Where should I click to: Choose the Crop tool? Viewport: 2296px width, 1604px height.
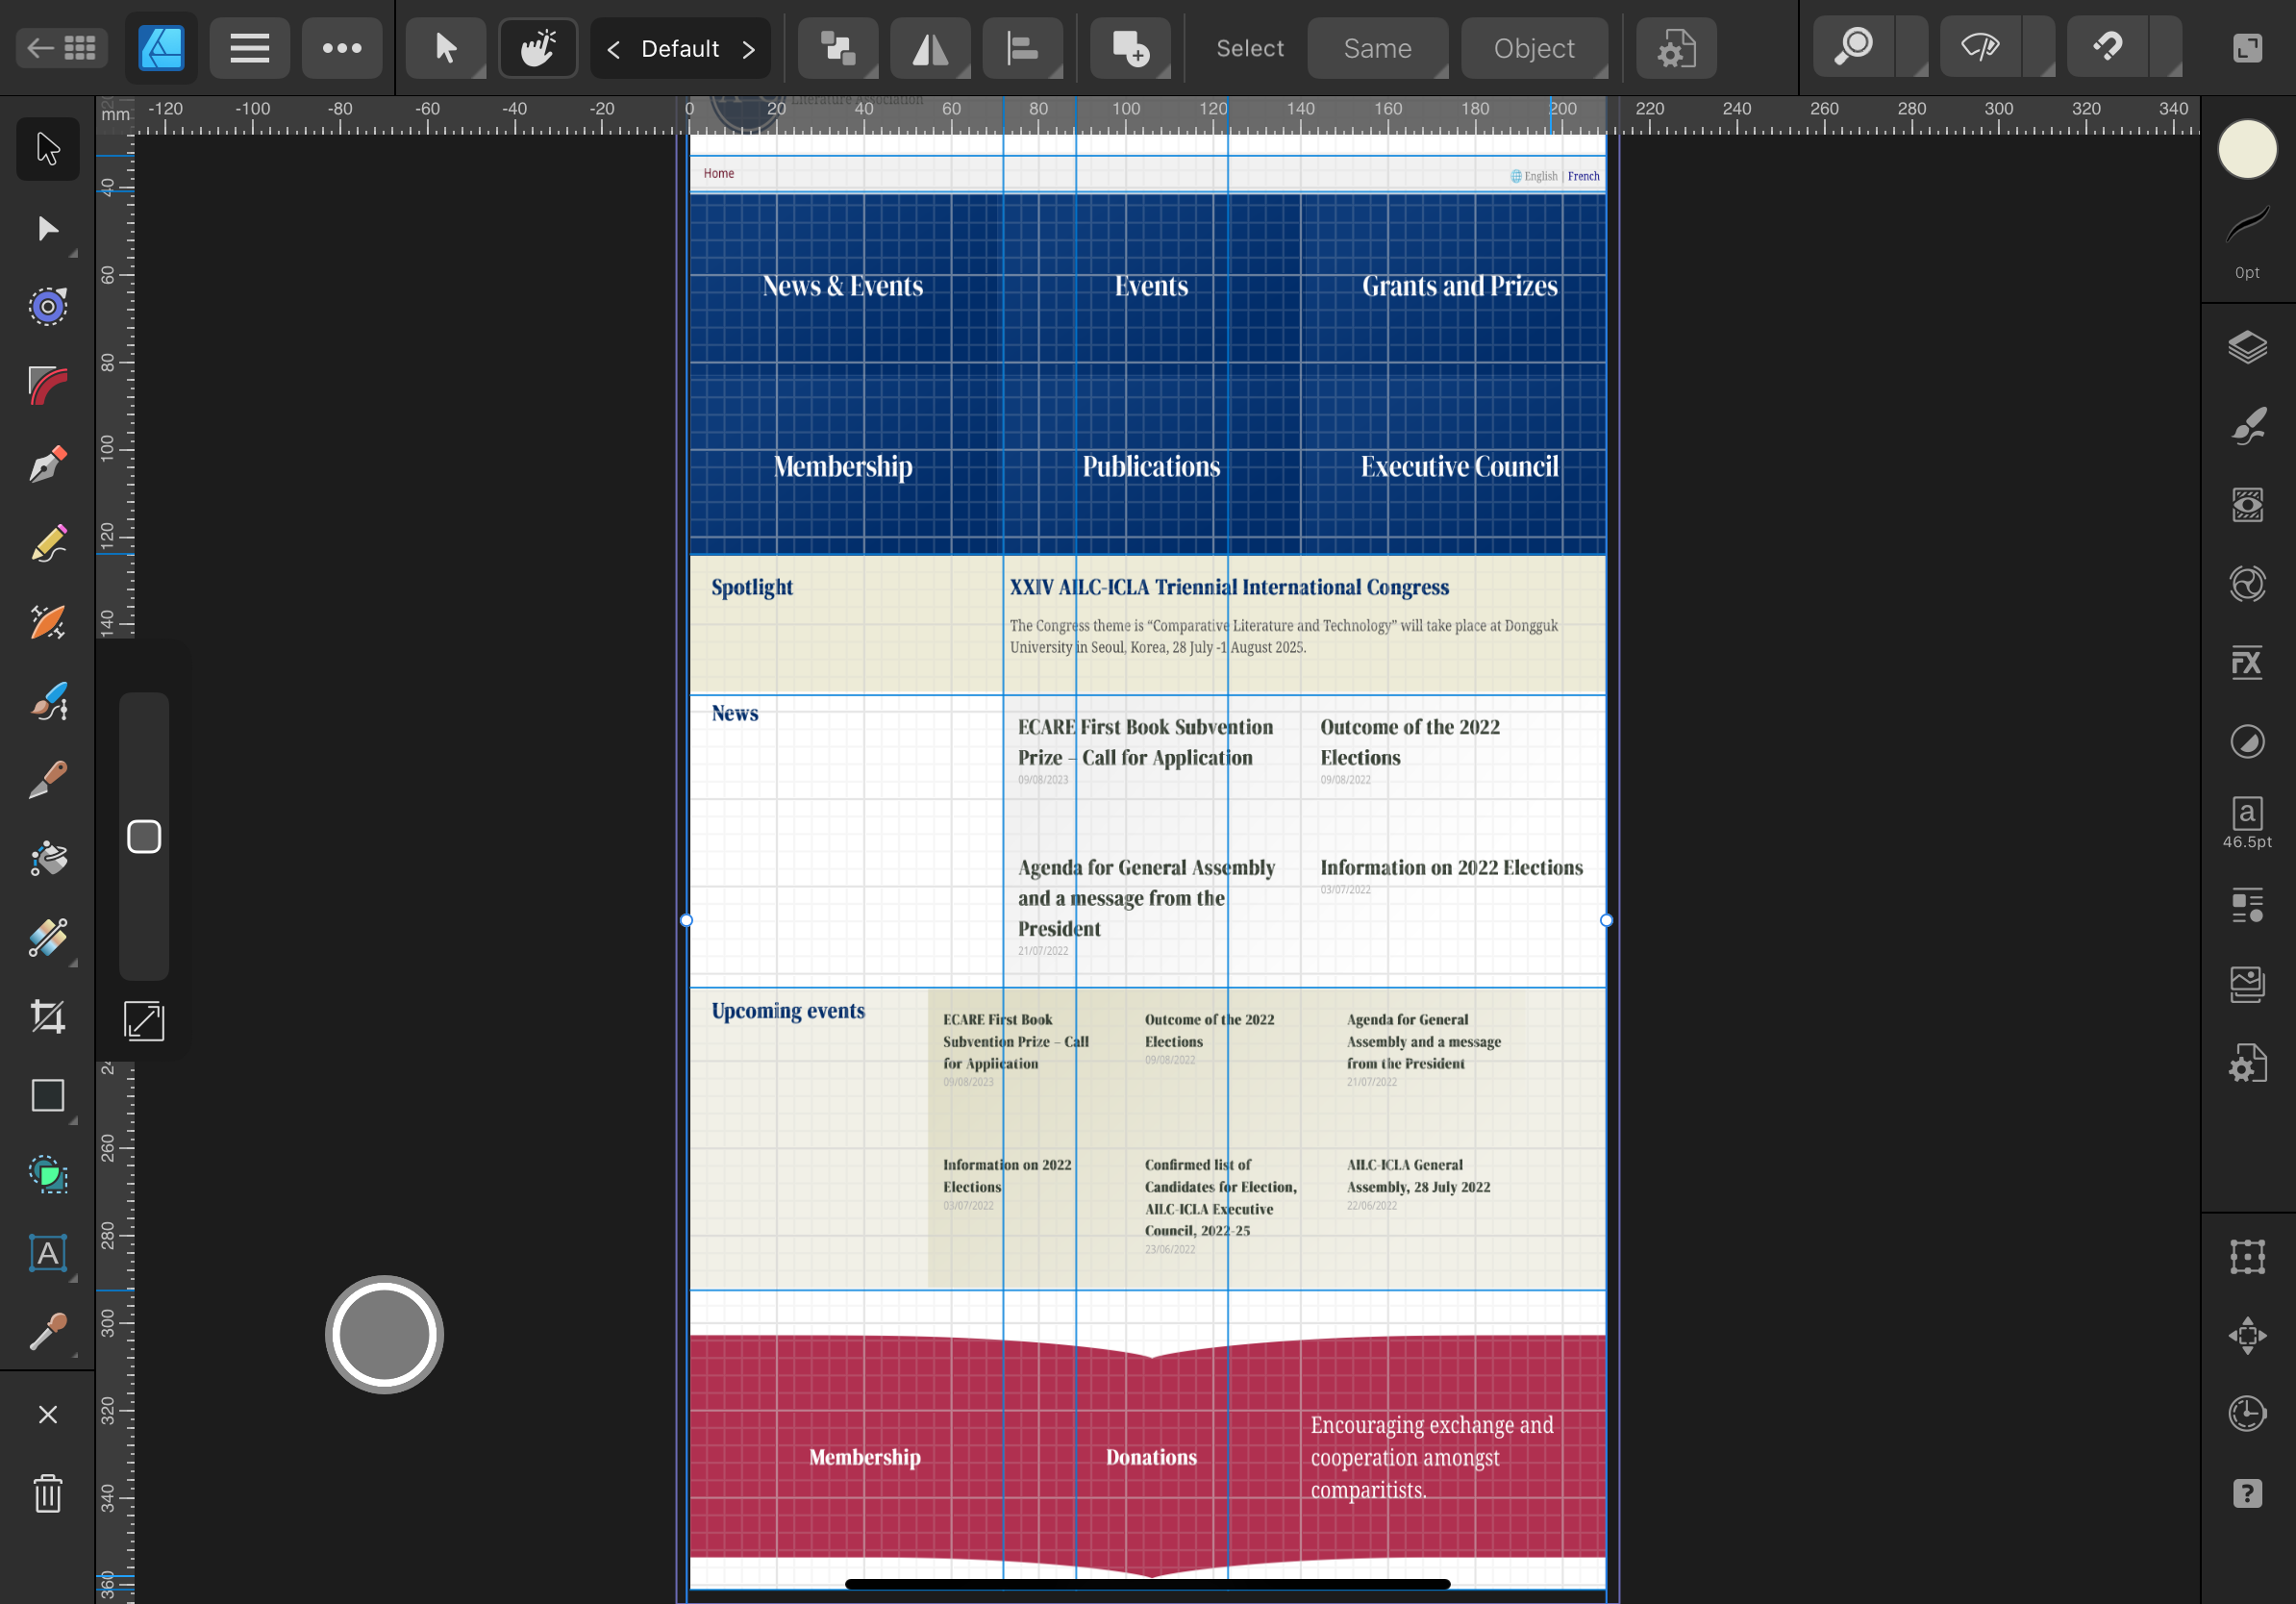(x=47, y=1017)
